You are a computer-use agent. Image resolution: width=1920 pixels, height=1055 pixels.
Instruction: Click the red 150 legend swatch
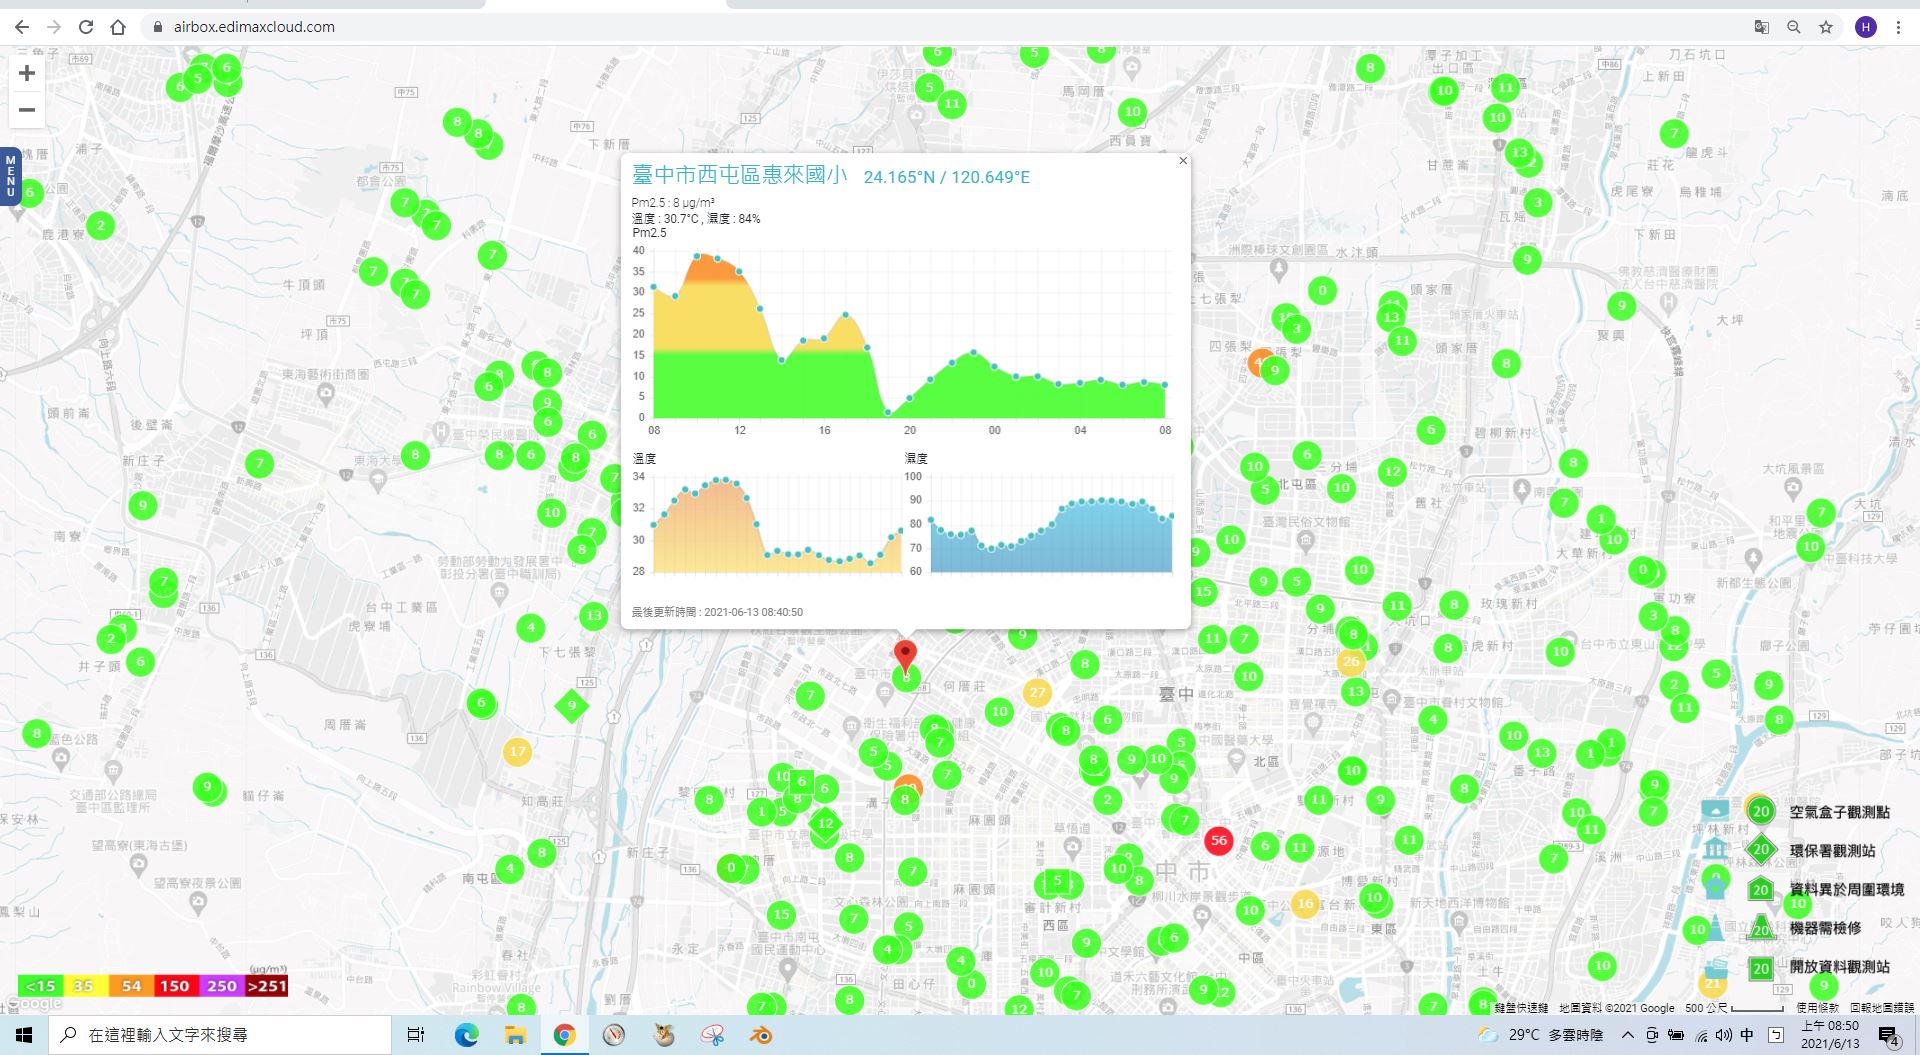[175, 986]
